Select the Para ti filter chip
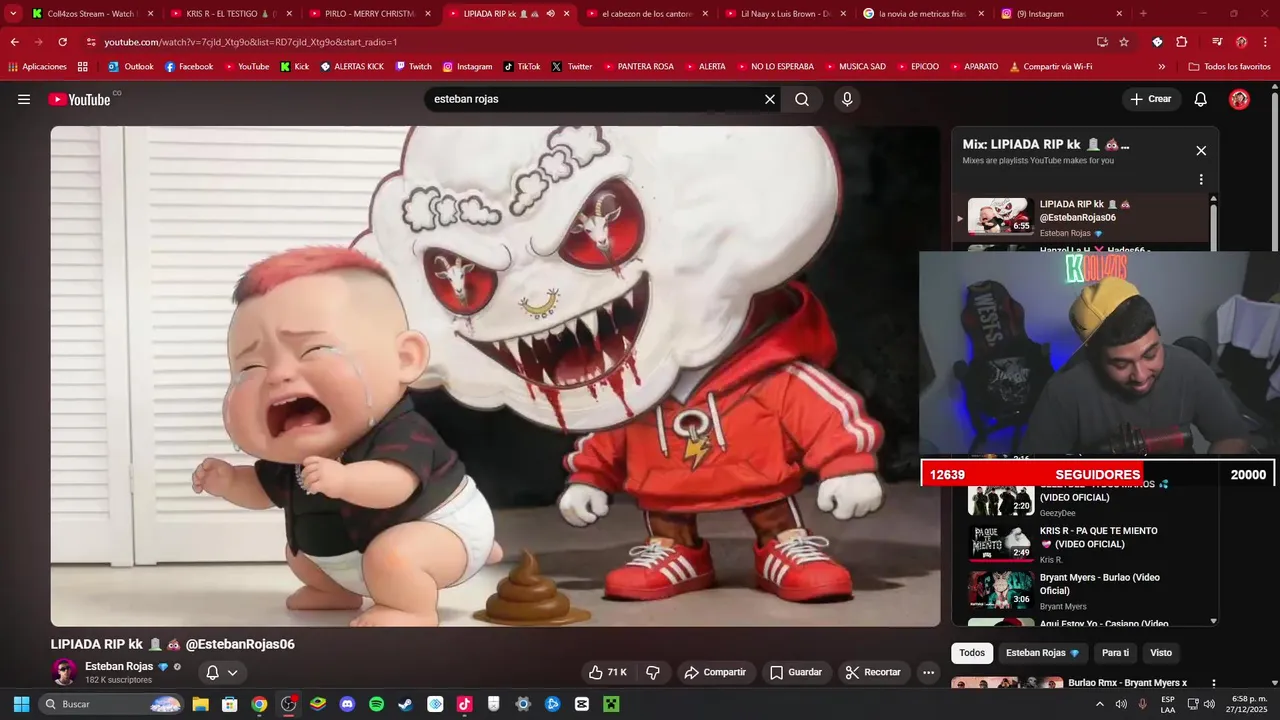This screenshot has height=720, width=1280. pyautogui.click(x=1115, y=653)
